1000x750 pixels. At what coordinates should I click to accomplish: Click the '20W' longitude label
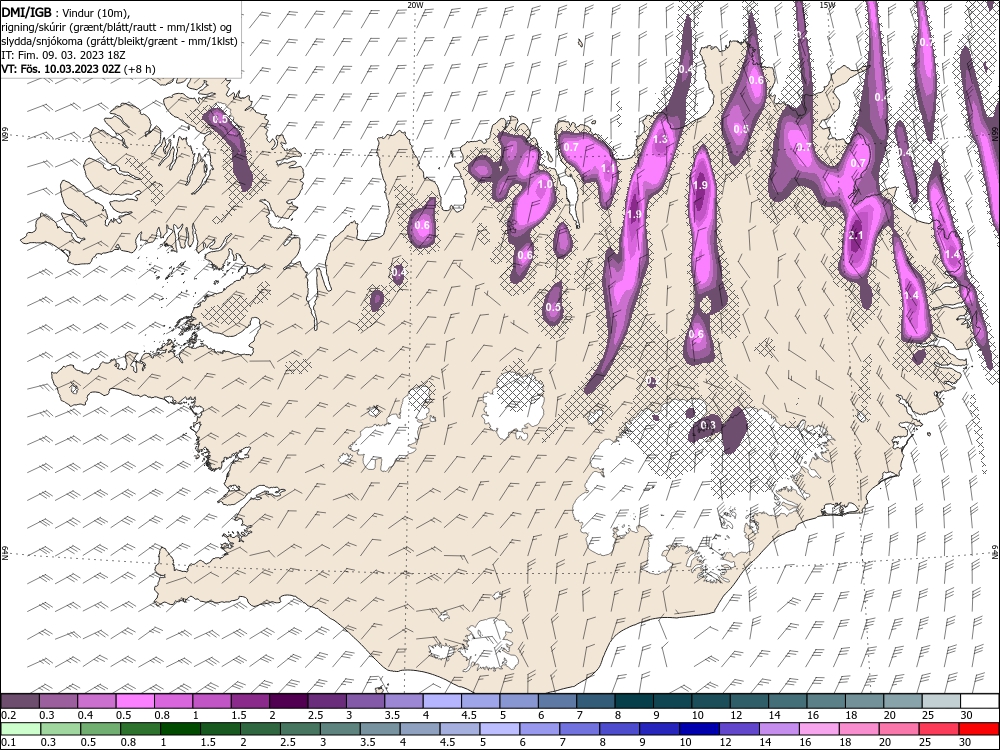415,4
